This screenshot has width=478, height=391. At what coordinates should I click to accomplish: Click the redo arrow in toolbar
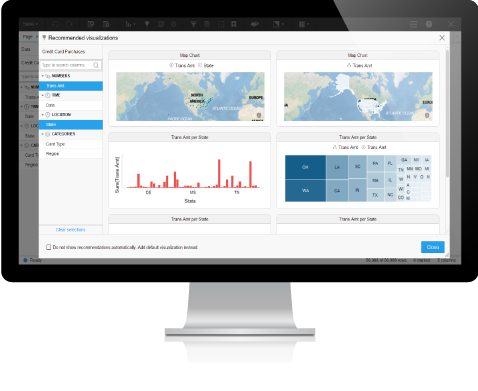pyautogui.click(x=69, y=24)
